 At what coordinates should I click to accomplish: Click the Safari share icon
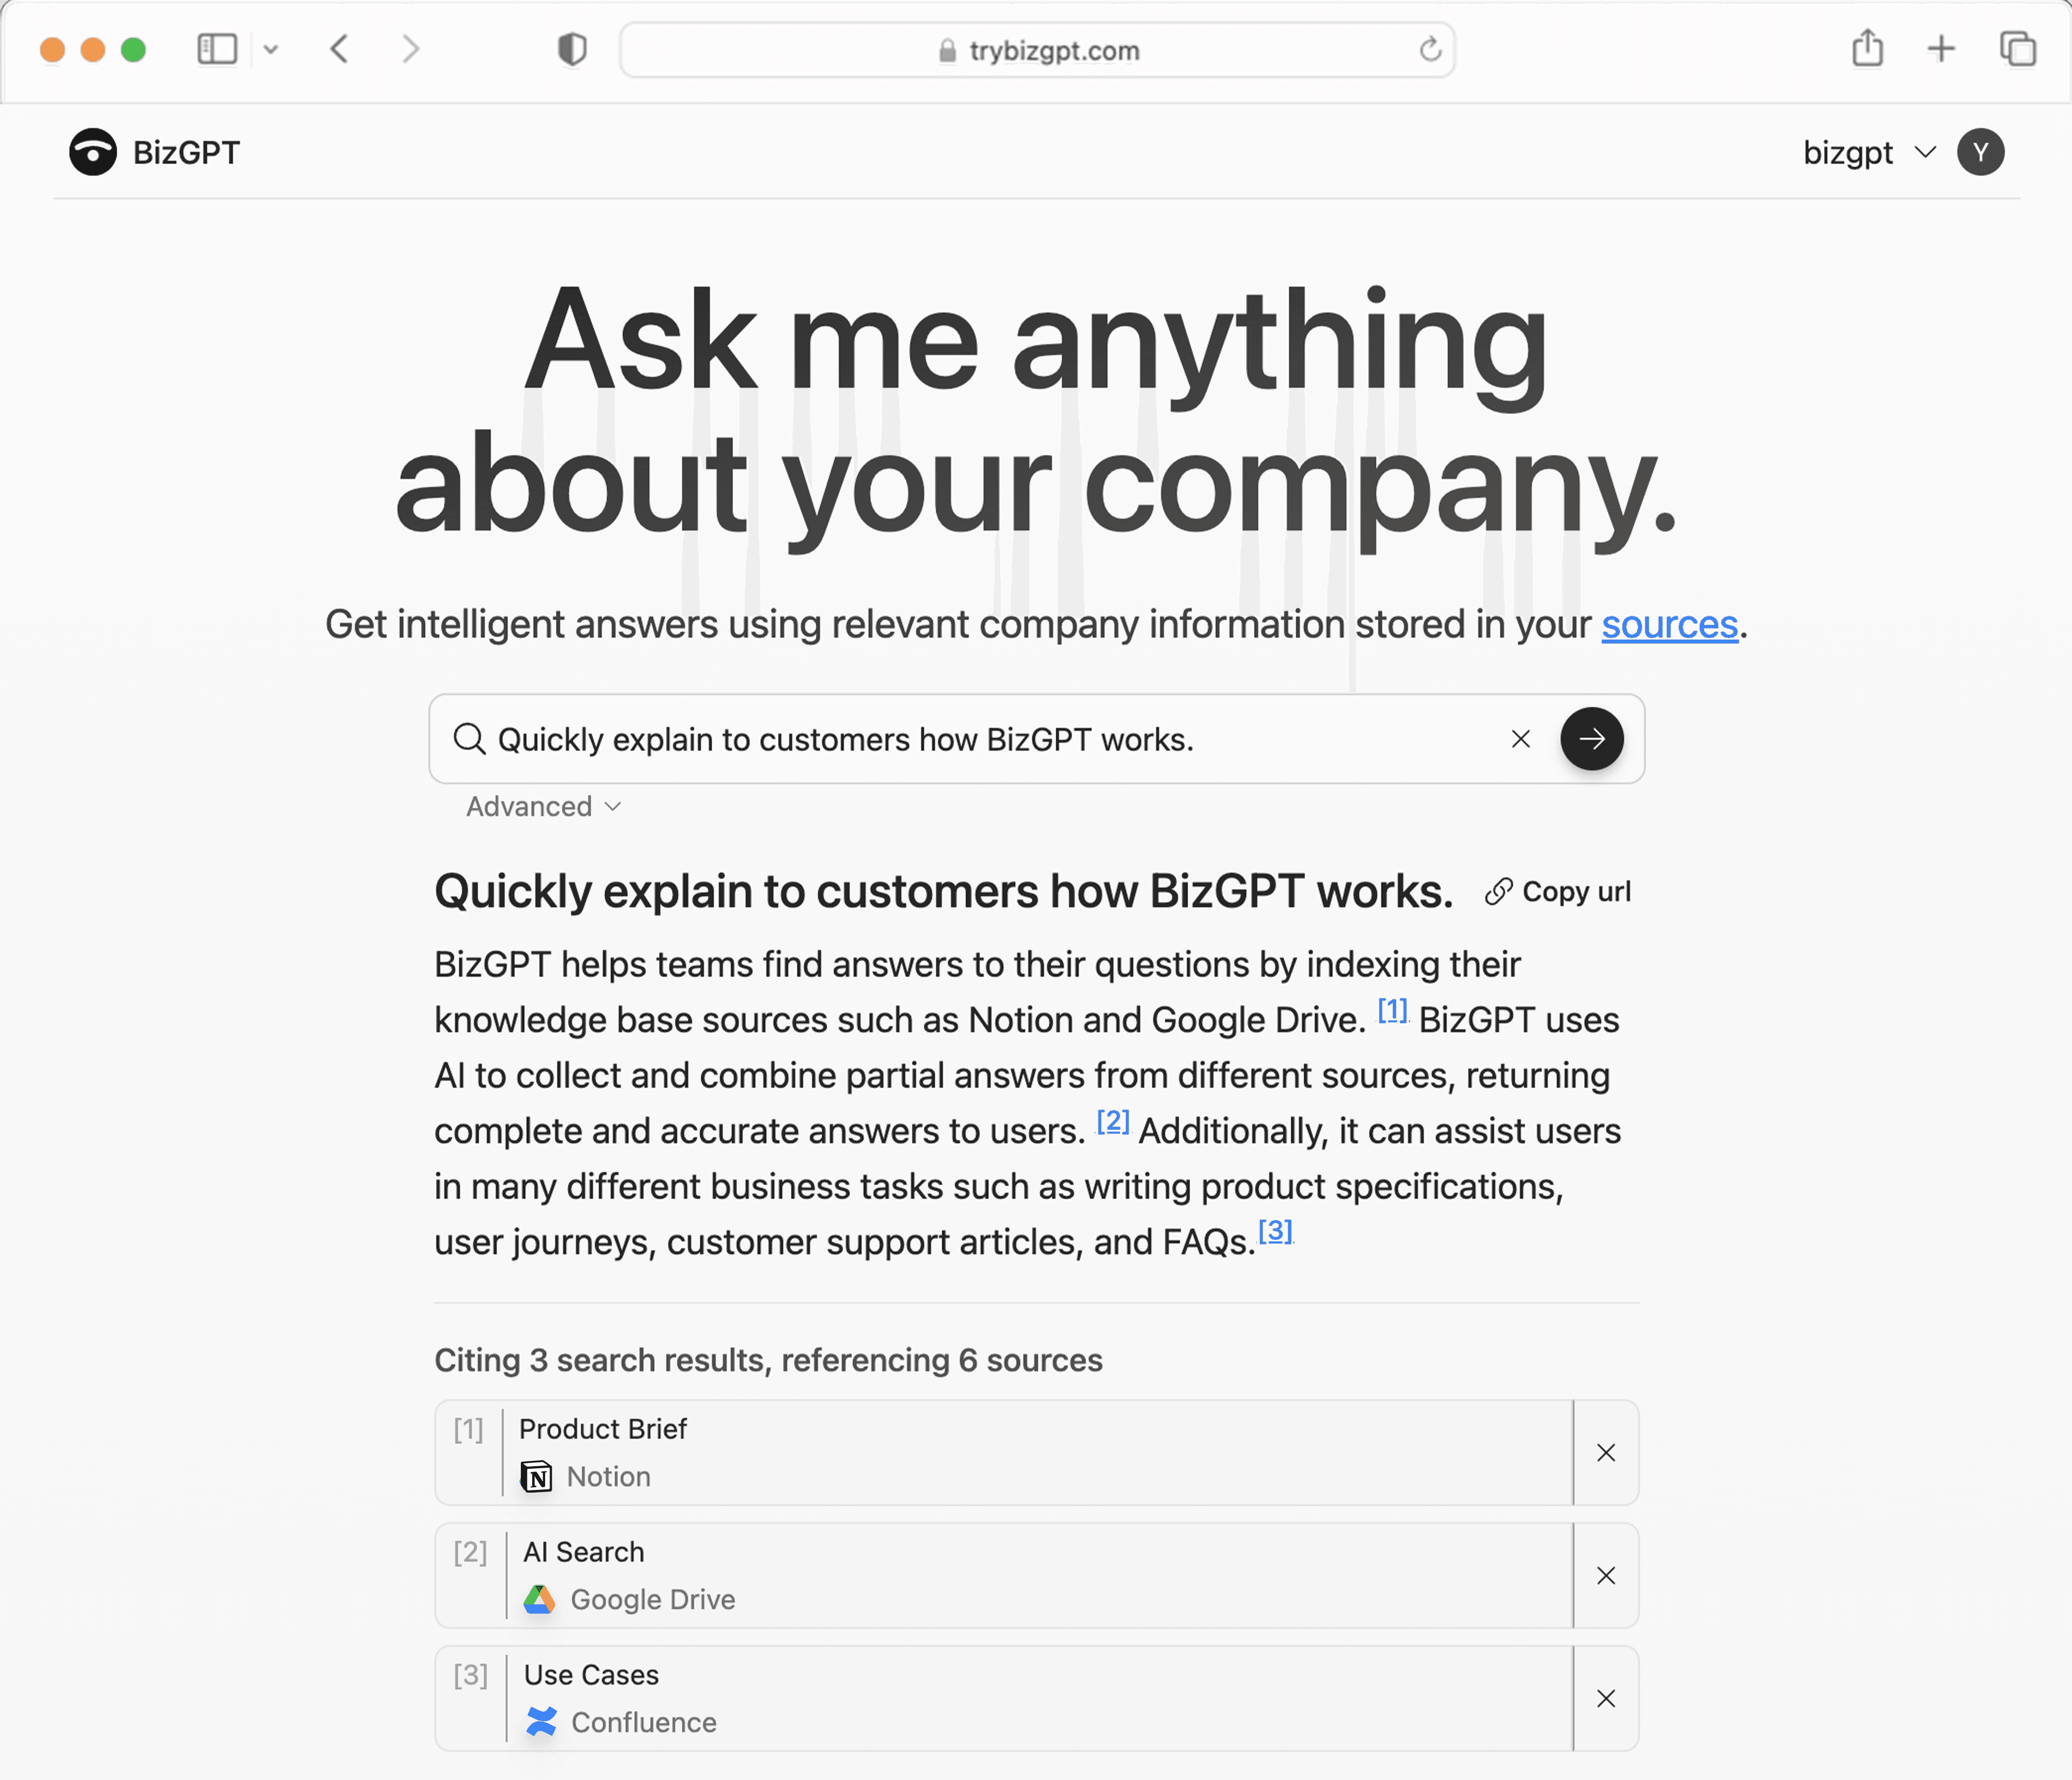pos(1867,48)
